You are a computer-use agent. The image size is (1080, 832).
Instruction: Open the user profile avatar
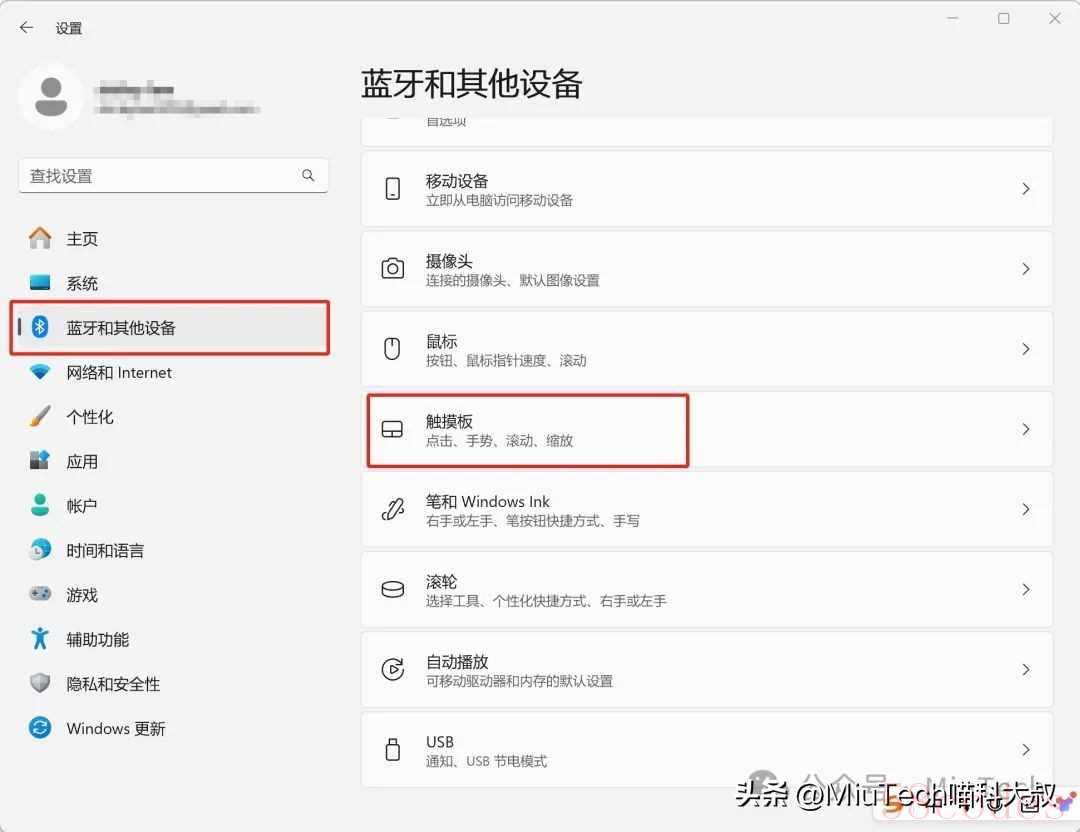pyautogui.click(x=51, y=98)
